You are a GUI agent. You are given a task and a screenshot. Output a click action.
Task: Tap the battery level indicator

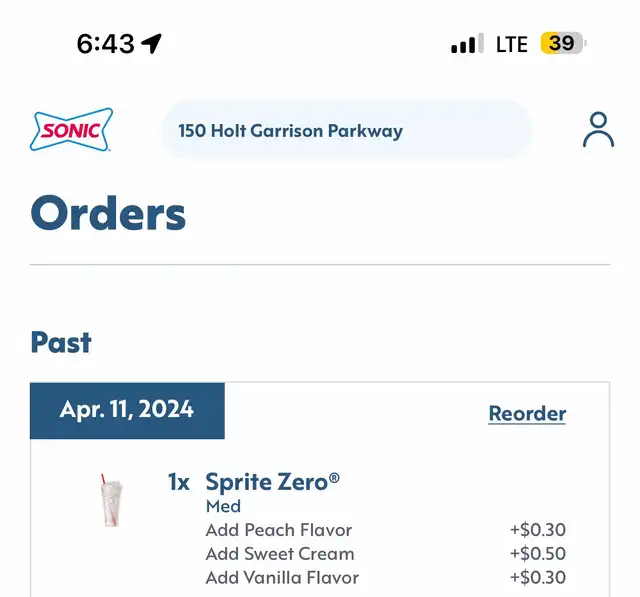click(563, 43)
